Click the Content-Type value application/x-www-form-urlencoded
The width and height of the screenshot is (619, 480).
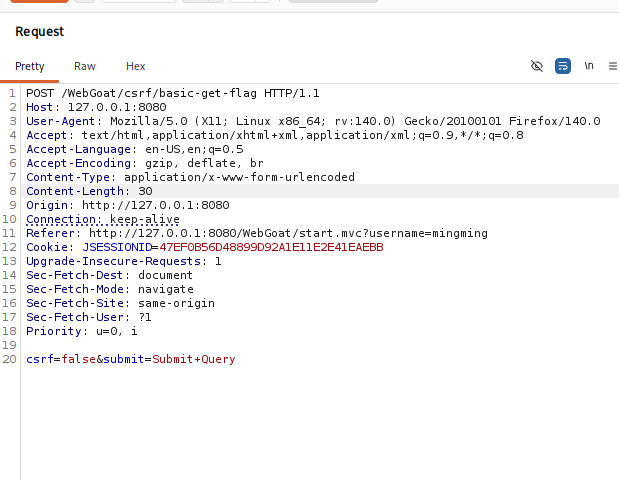pos(239,177)
